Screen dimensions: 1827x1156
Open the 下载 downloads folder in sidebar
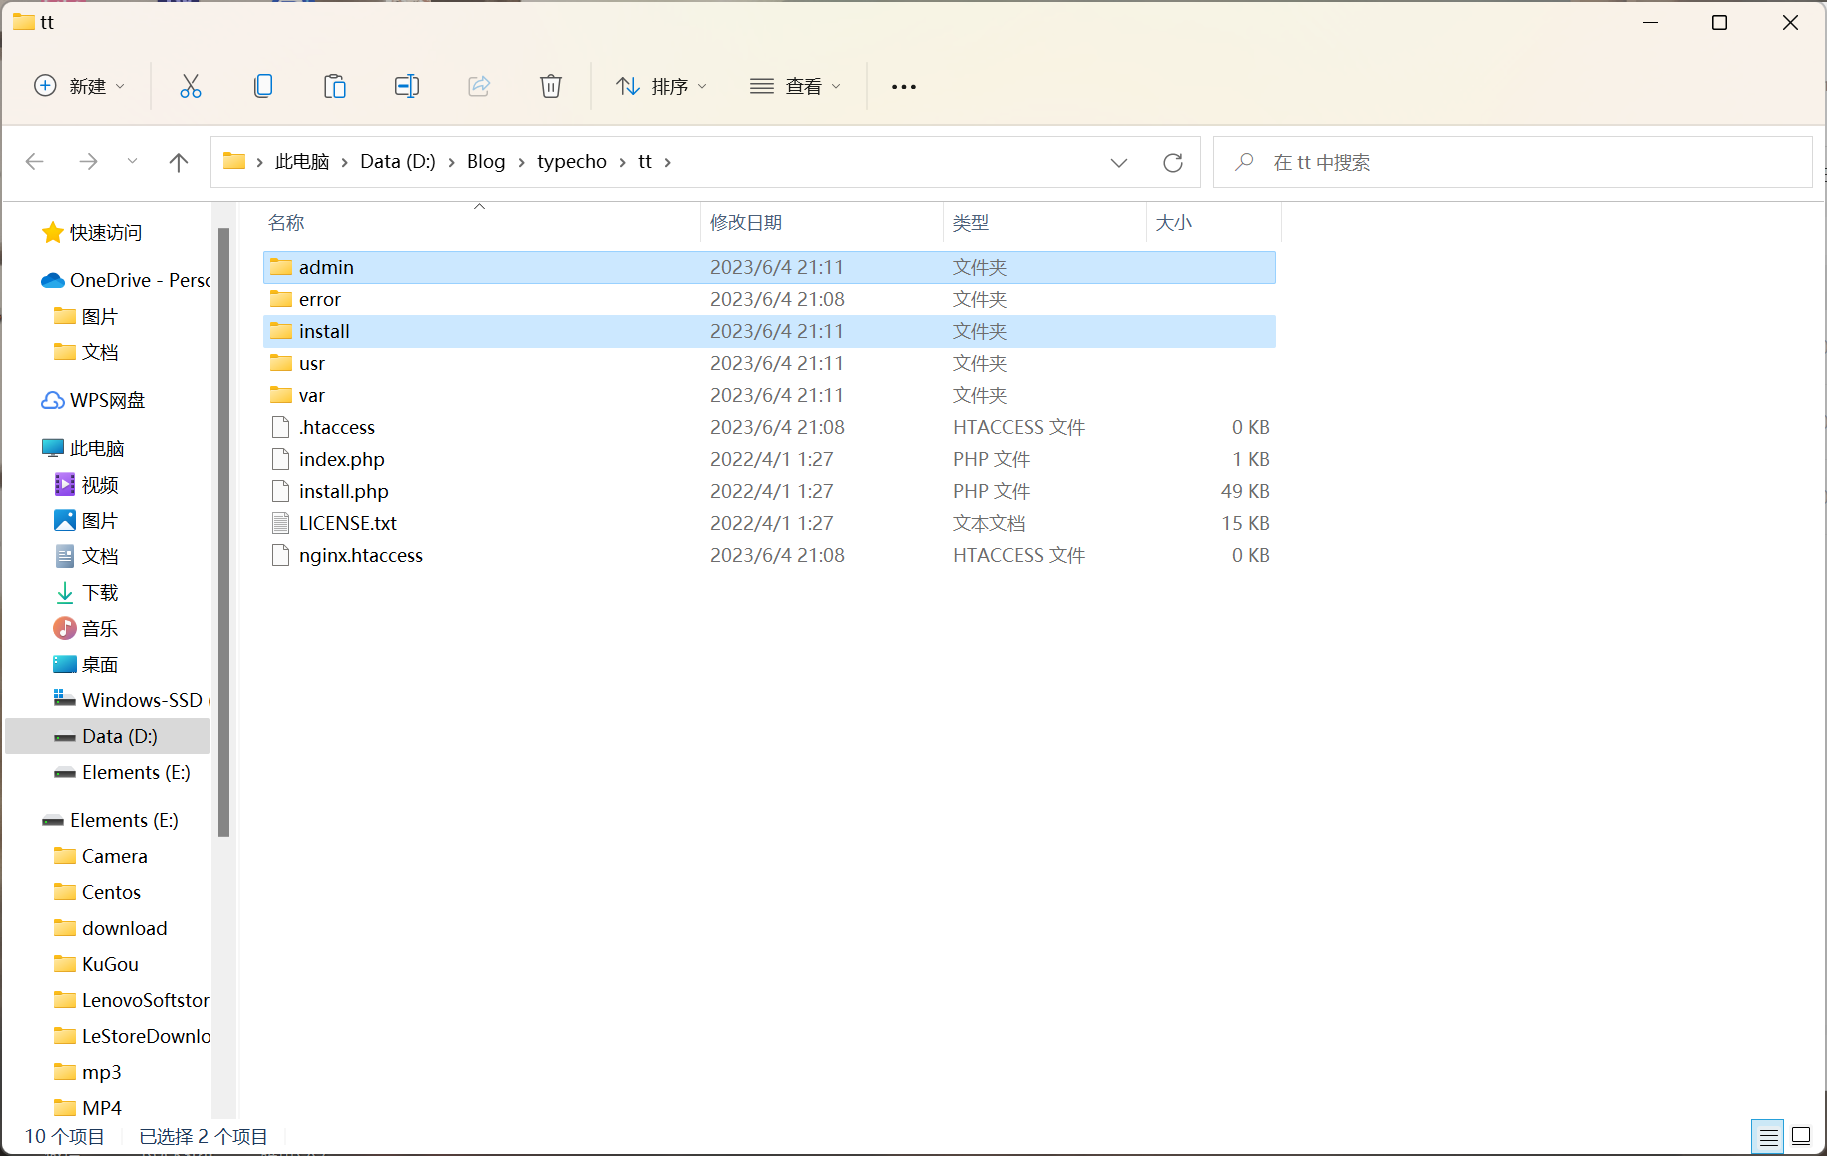[100, 592]
